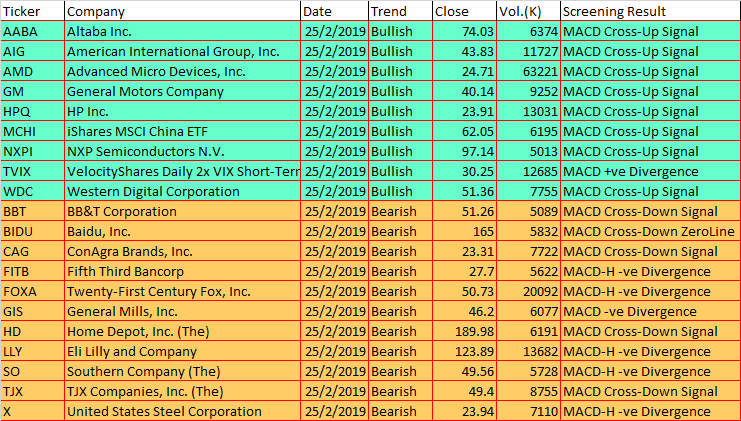
Task: Click Southern Company (The) cell
Action: (x=182, y=371)
